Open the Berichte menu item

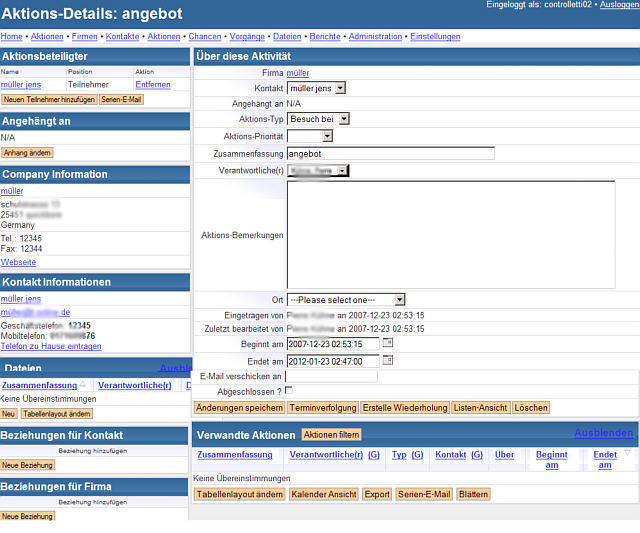pyautogui.click(x=325, y=37)
